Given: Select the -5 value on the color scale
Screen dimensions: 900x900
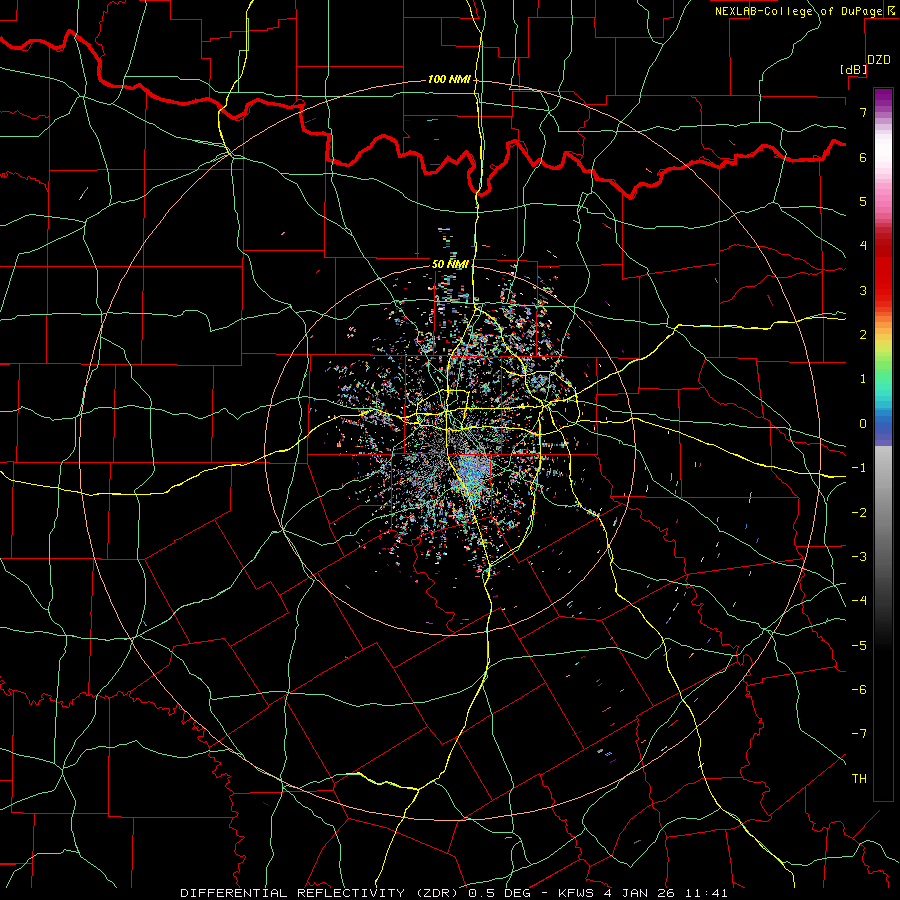Looking at the screenshot, I should pyautogui.click(x=859, y=646).
